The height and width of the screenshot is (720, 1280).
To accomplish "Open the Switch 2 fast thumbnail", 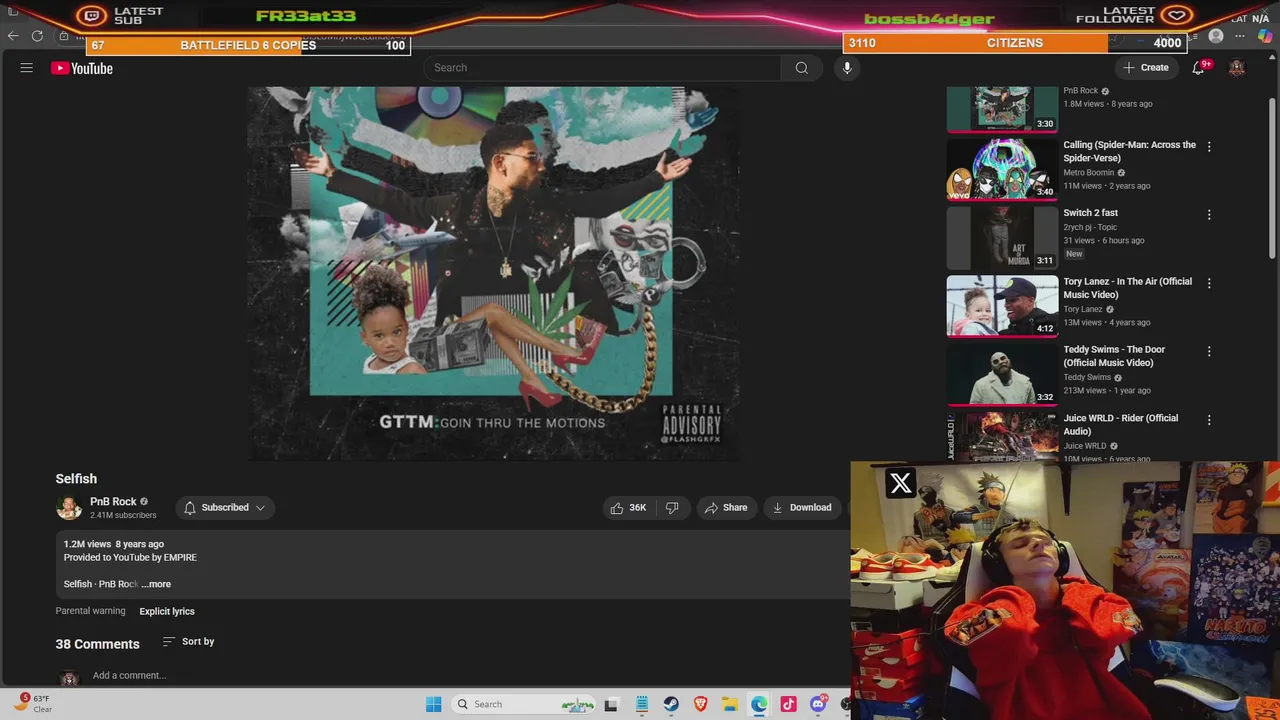I will click(1002, 237).
